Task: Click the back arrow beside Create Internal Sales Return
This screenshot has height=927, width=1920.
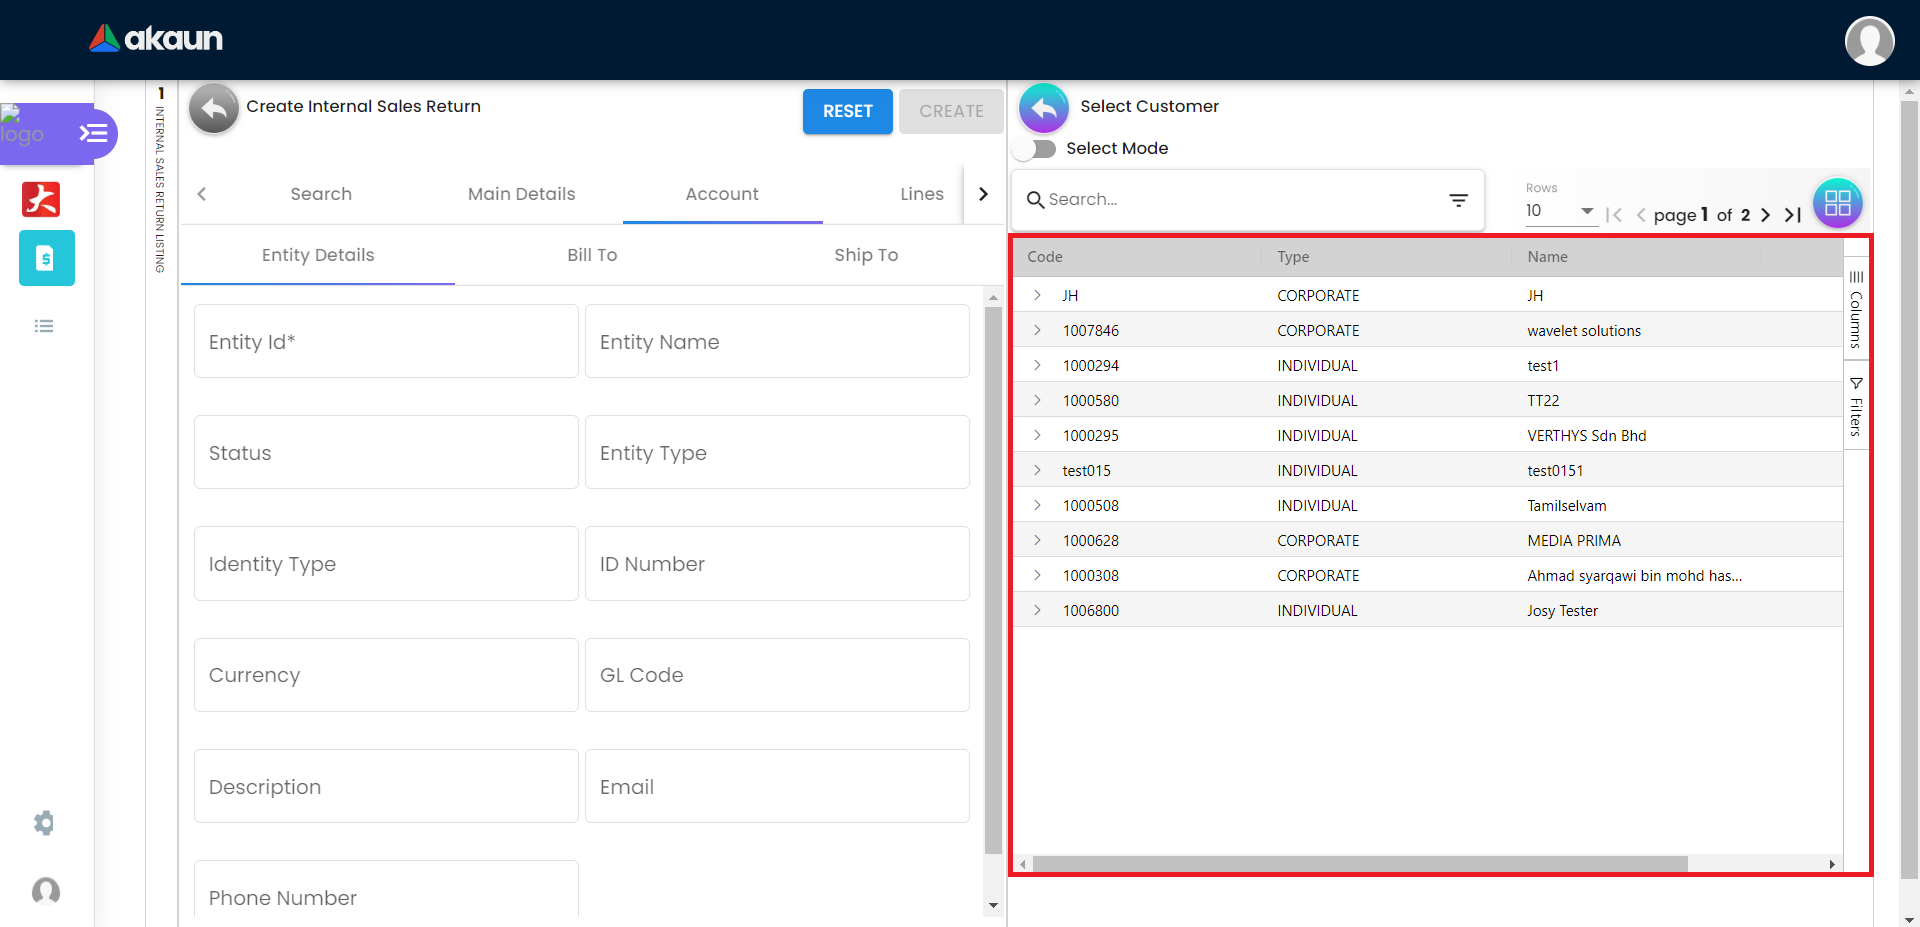Action: [x=214, y=108]
